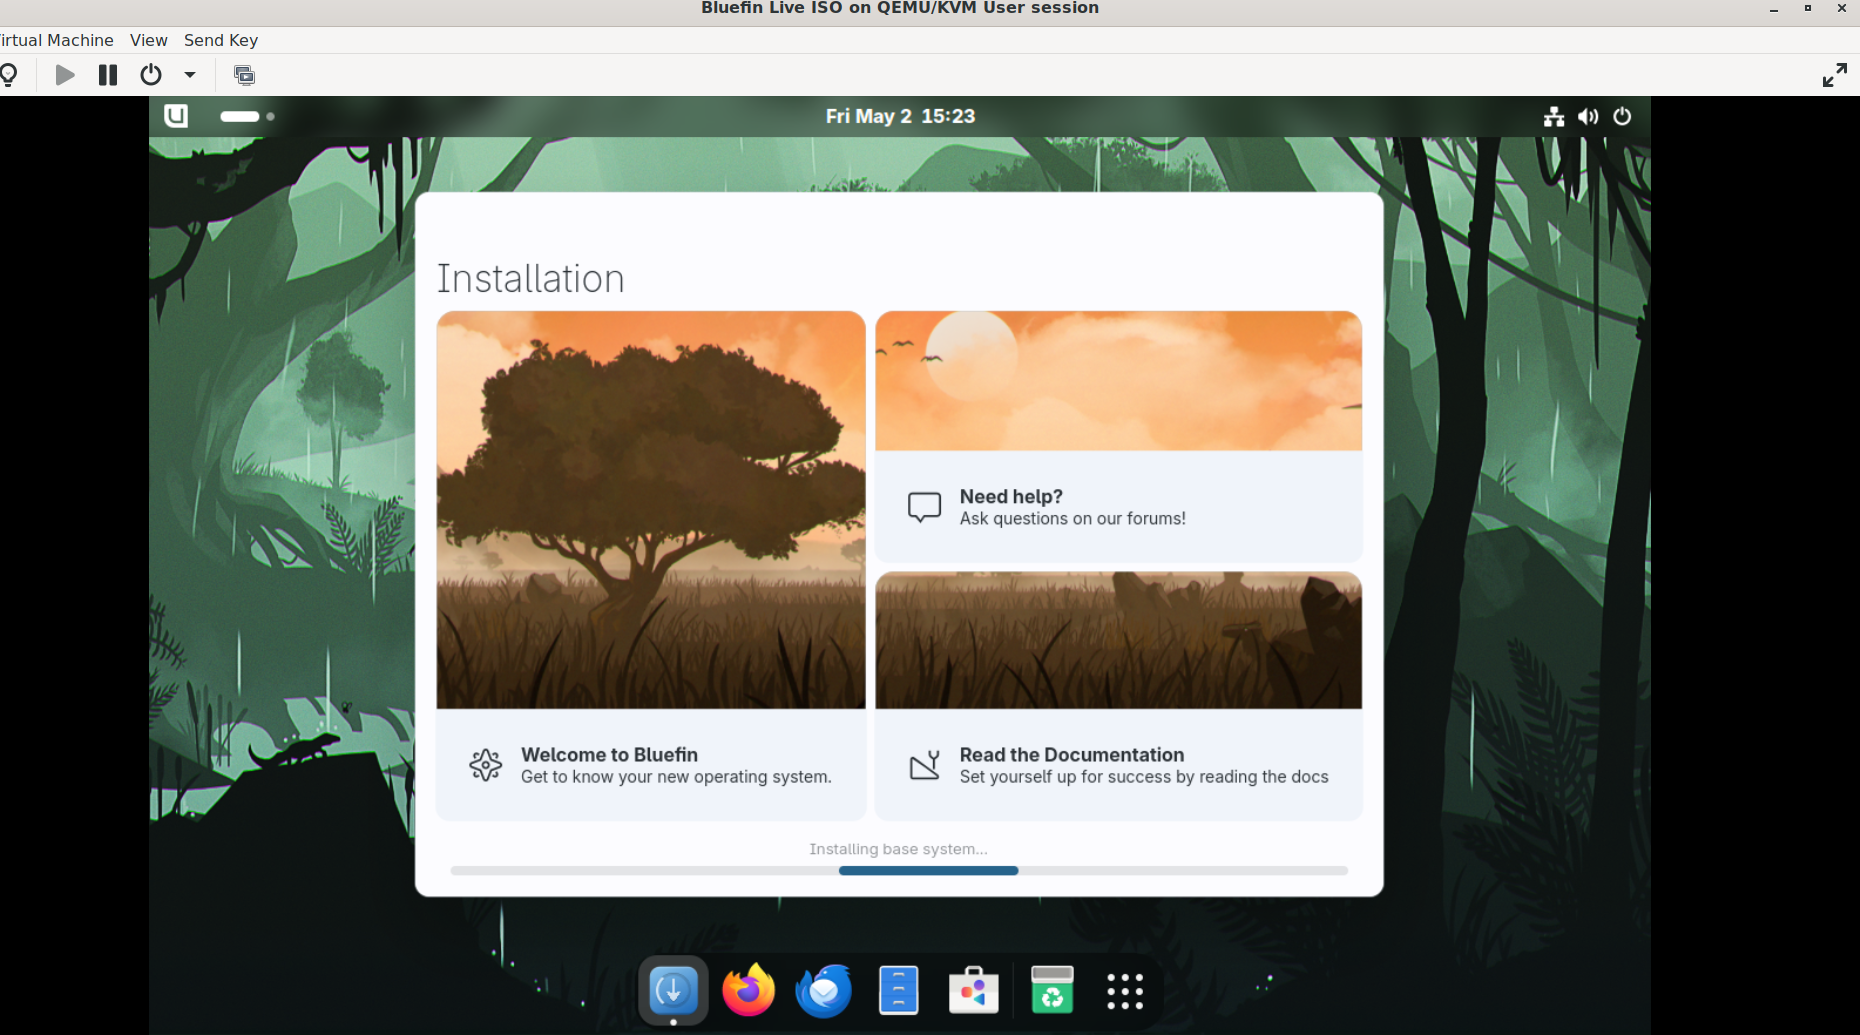Image resolution: width=1860 pixels, height=1035 pixels.
Task: Click 'Ask questions on our forums!' text
Action: pos(1073,519)
